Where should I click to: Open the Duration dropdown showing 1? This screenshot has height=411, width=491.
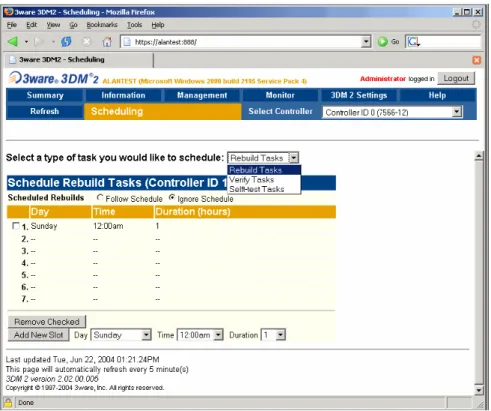pos(273,335)
